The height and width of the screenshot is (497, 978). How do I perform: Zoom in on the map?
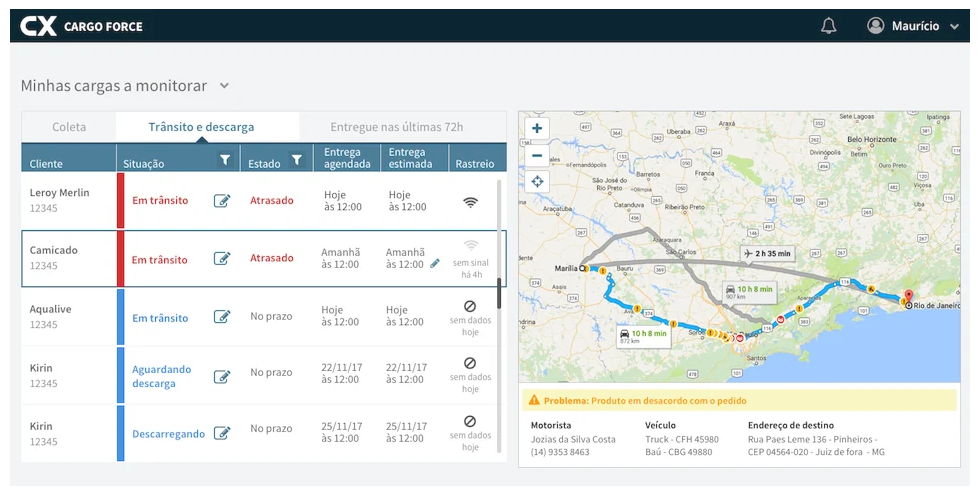[x=537, y=129]
